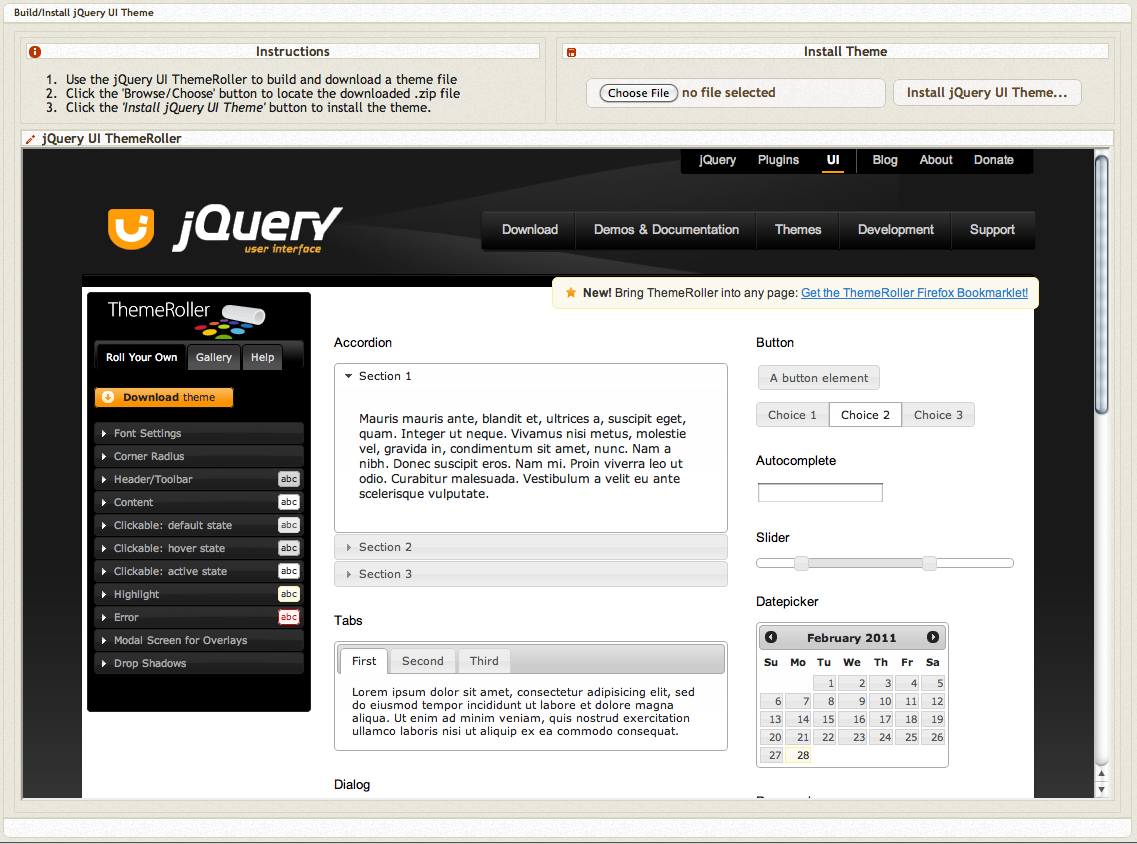The image size is (1137, 844).
Task: Click Install jQuery UI Theme button
Action: click(987, 93)
